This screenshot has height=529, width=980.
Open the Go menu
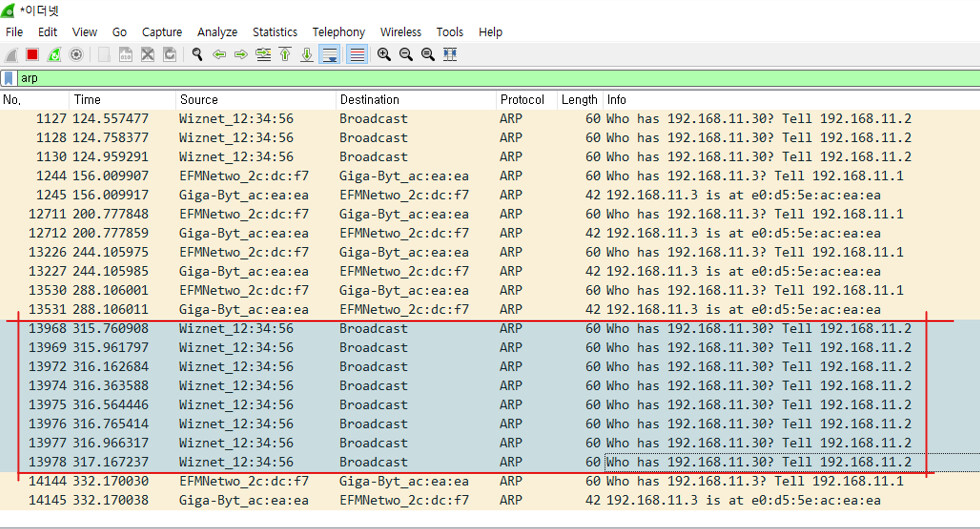tap(119, 32)
